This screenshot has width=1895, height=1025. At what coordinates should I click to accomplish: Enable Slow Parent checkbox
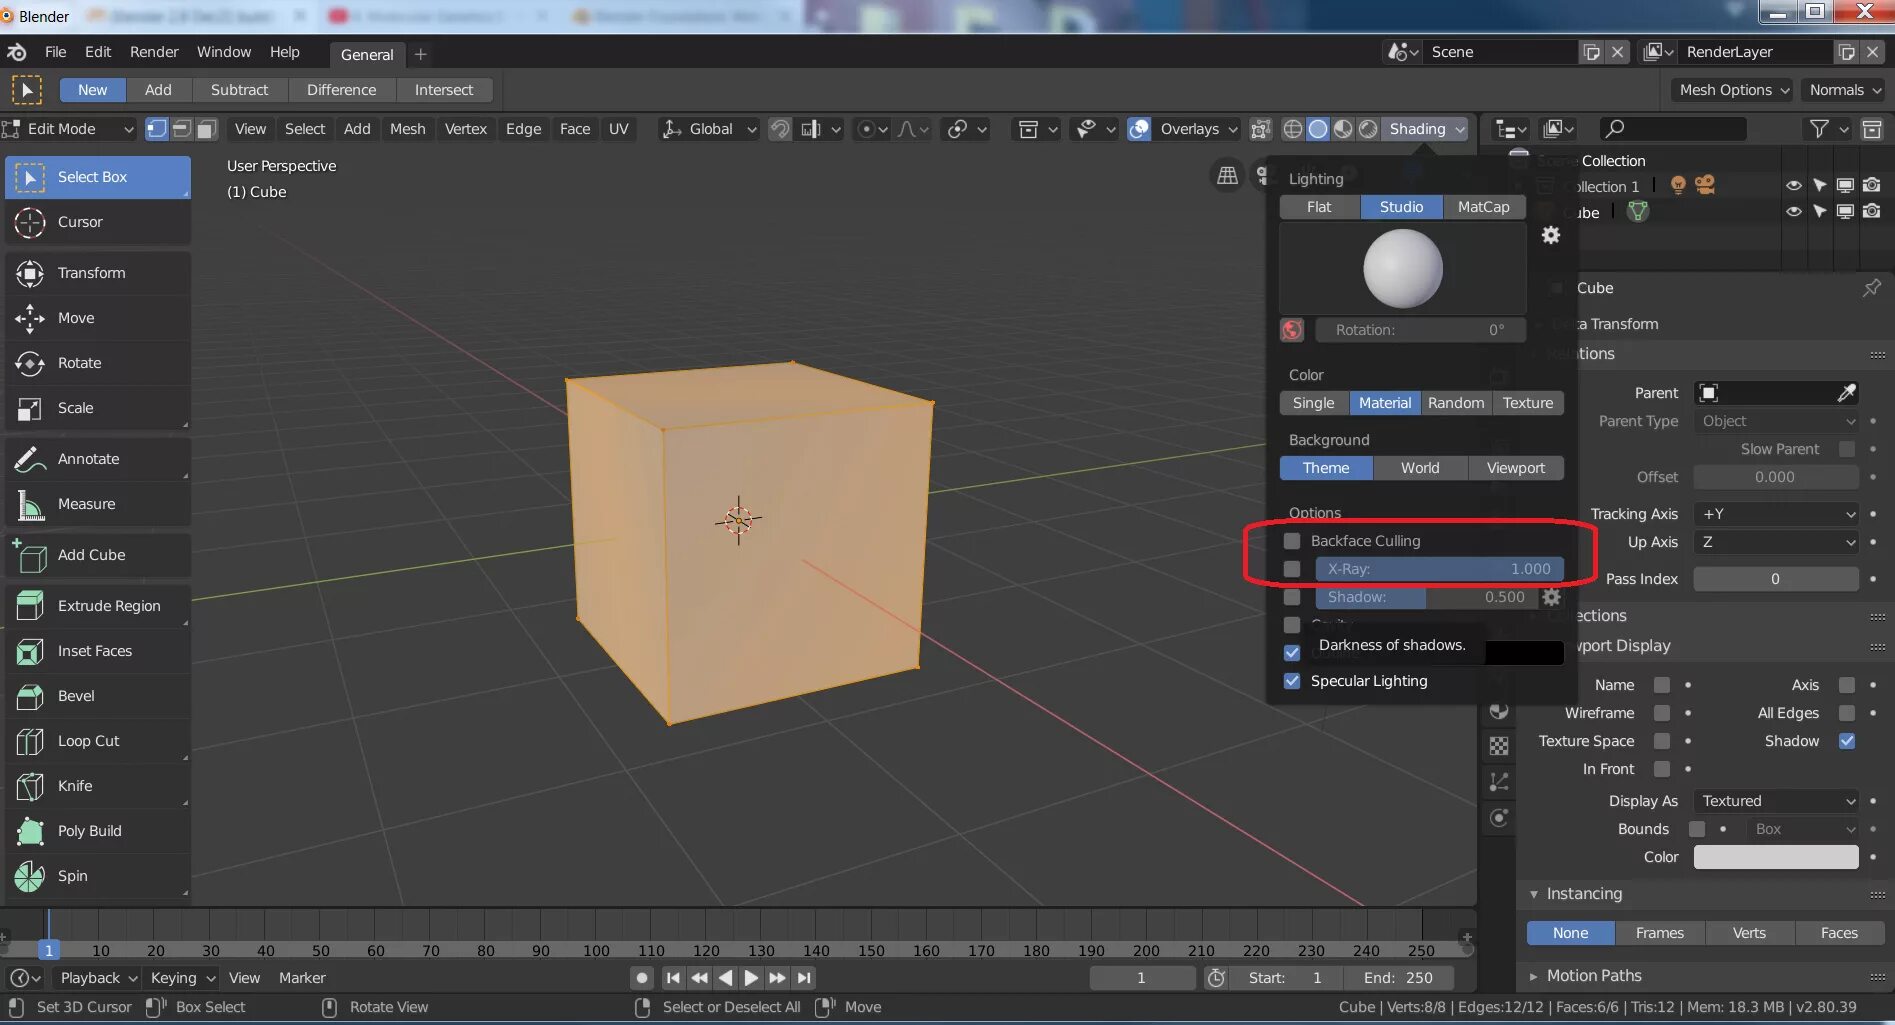point(1846,449)
